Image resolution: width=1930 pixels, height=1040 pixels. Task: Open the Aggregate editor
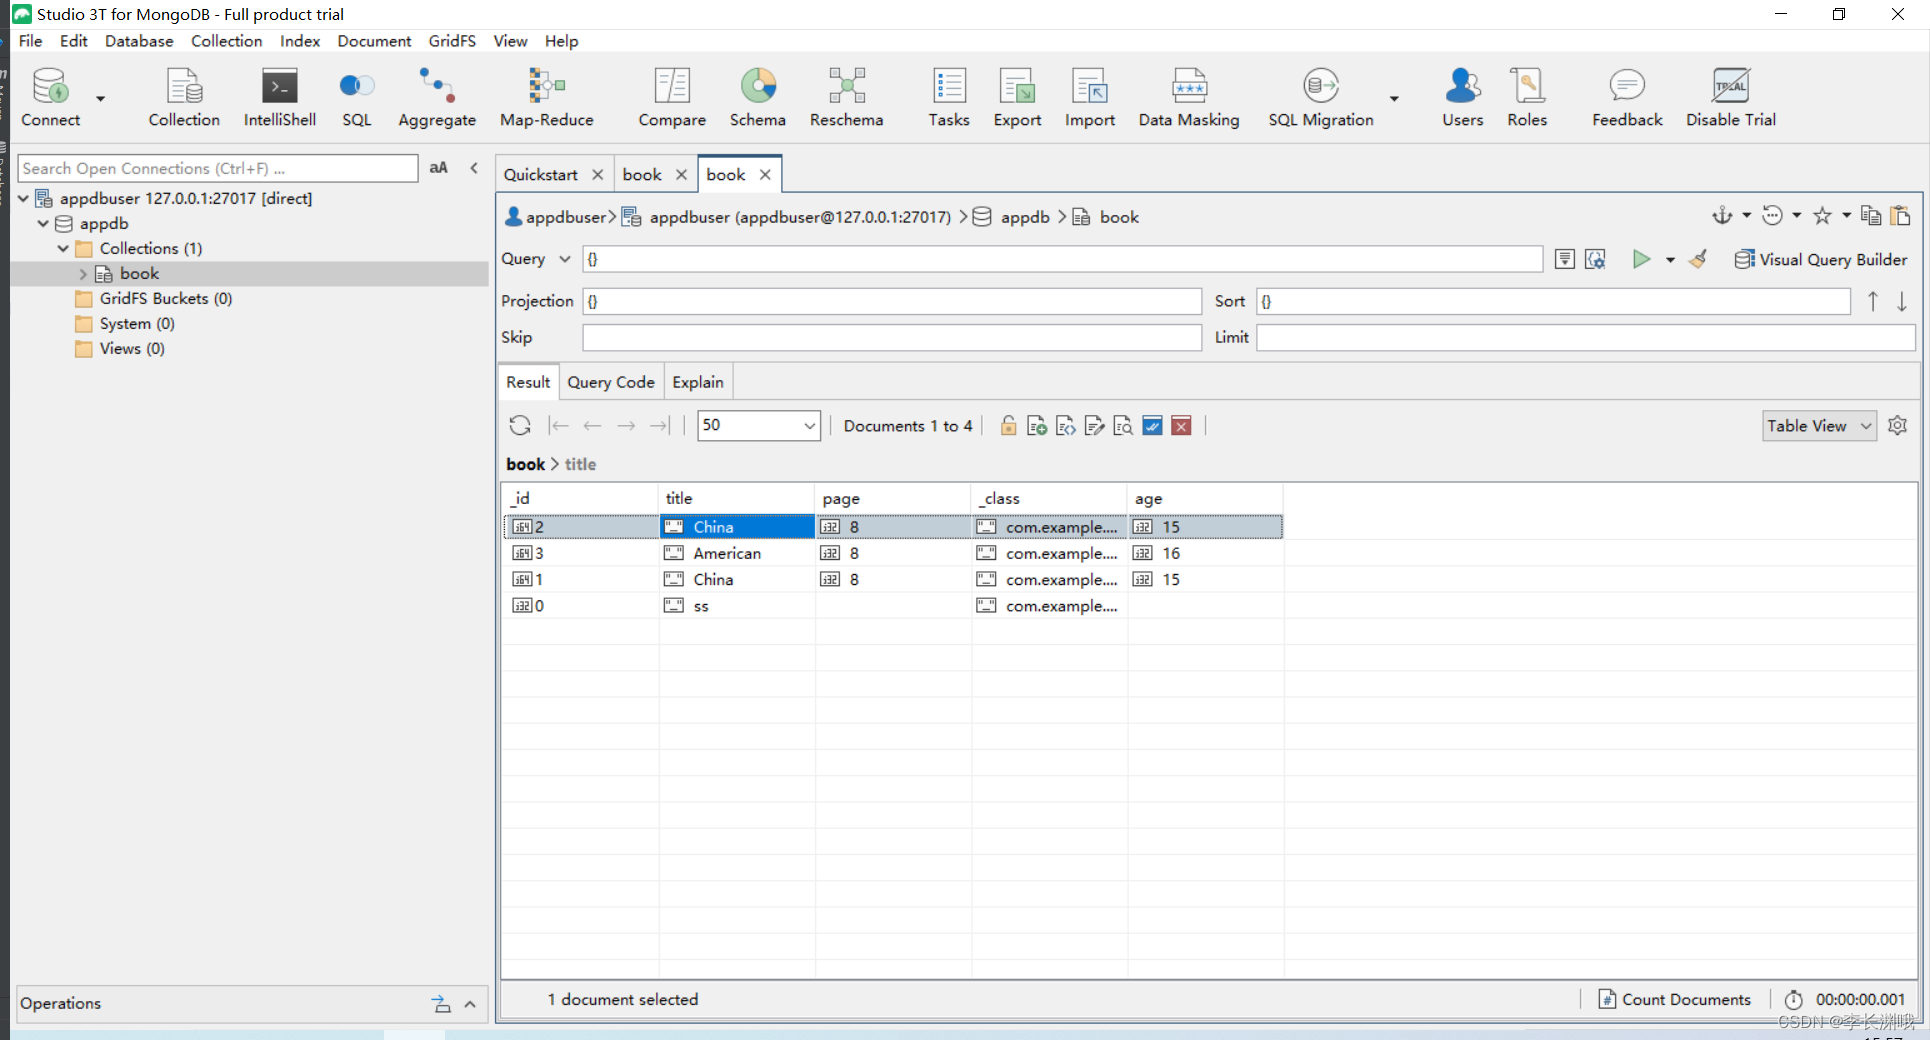[437, 98]
